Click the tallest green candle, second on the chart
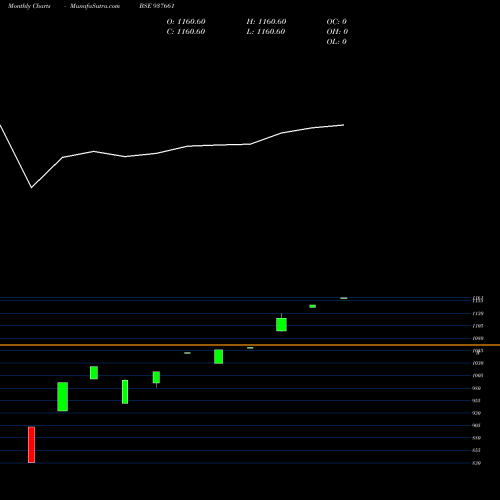This screenshot has width=500, height=500. tap(63, 397)
